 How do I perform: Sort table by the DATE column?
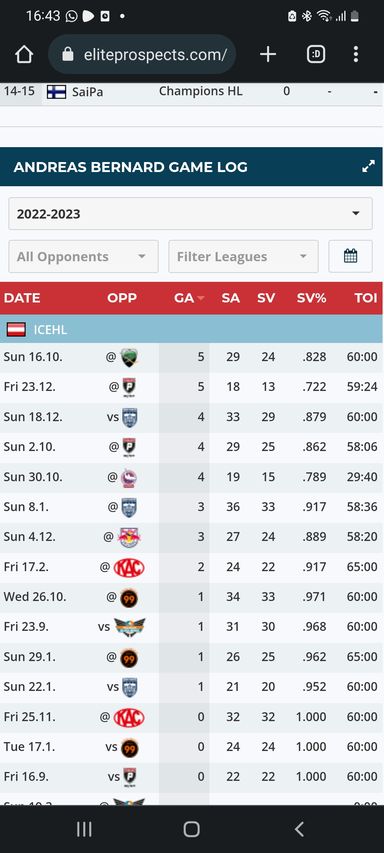click(22, 298)
